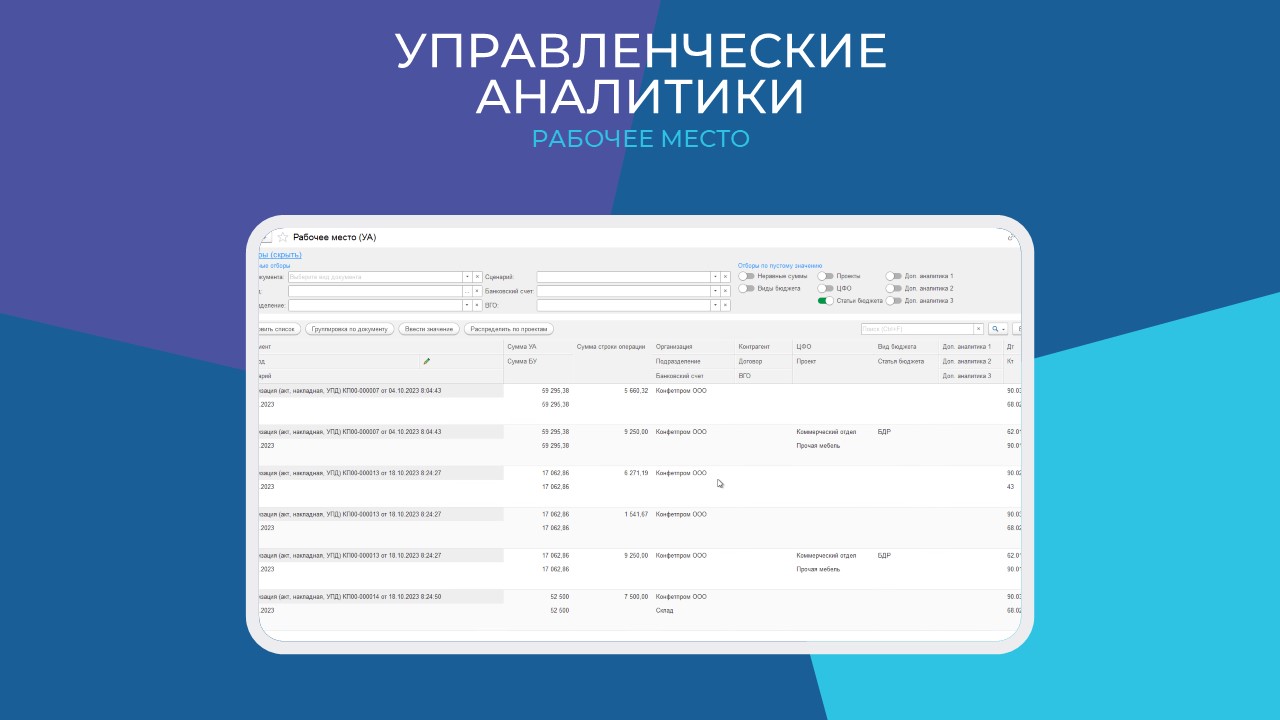
Task: Disable the Статьи бюджета toggle
Action: pos(825,300)
